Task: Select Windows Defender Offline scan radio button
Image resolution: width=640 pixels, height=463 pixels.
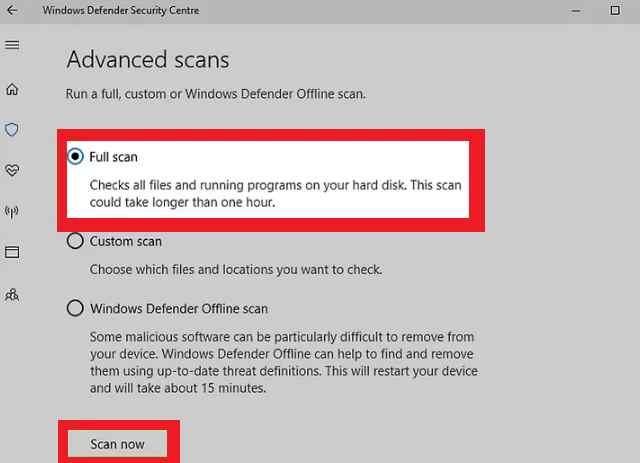Action: tap(75, 308)
